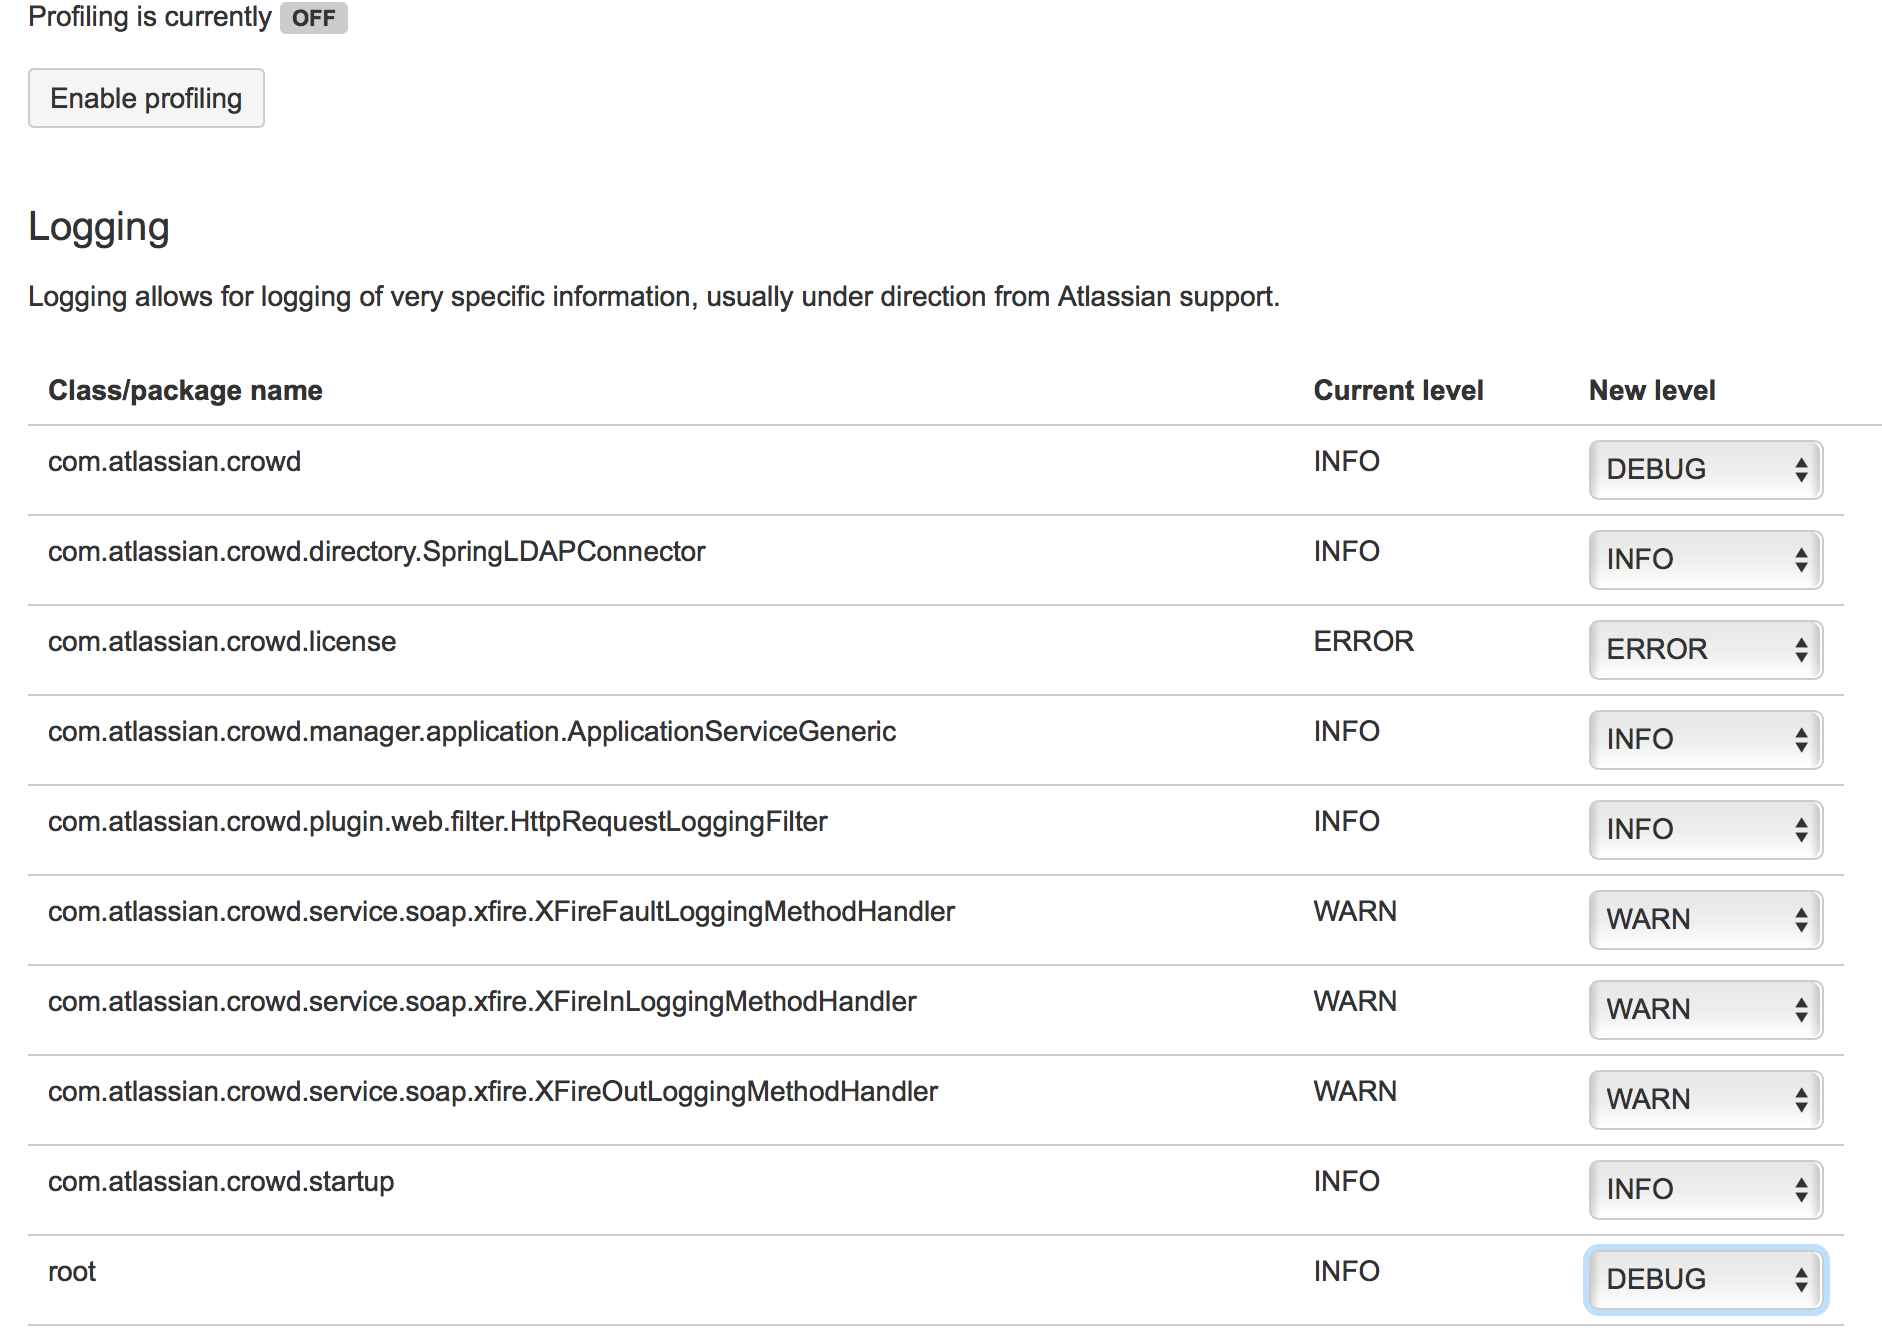Select the XFireFaultLoggingMethodHandler level dropdown

pyautogui.click(x=1705, y=919)
